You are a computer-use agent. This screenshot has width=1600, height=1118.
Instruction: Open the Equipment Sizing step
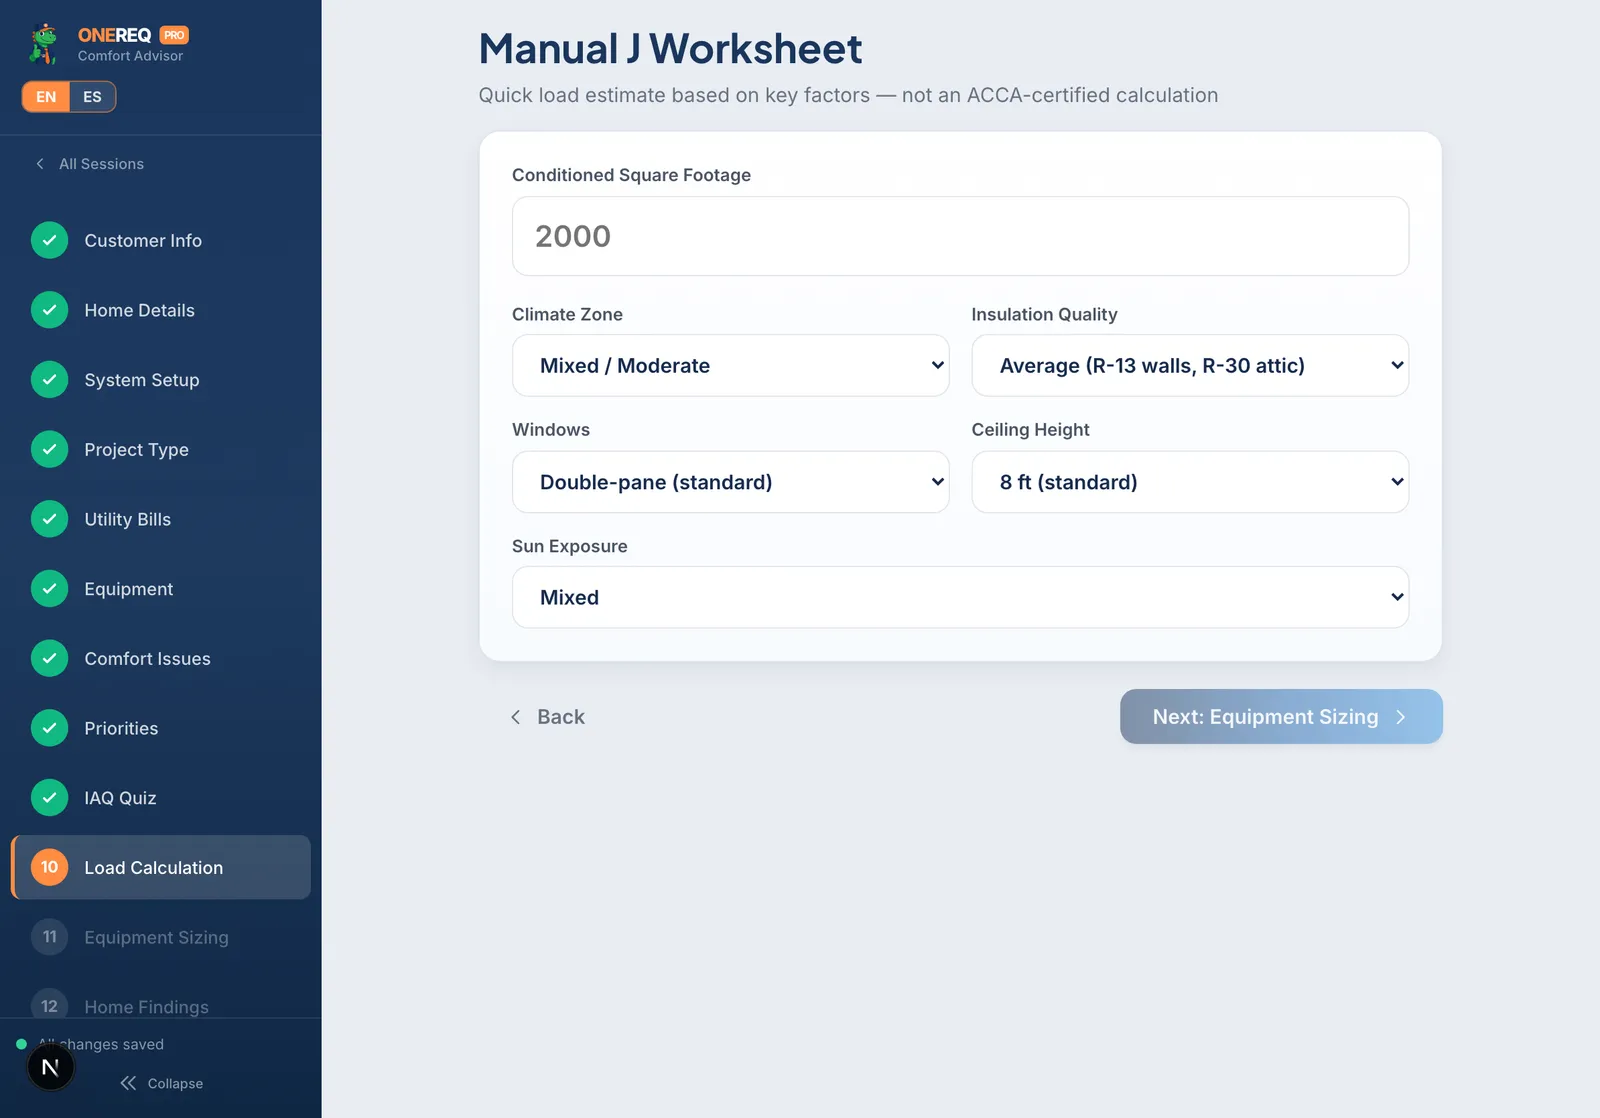point(161,937)
